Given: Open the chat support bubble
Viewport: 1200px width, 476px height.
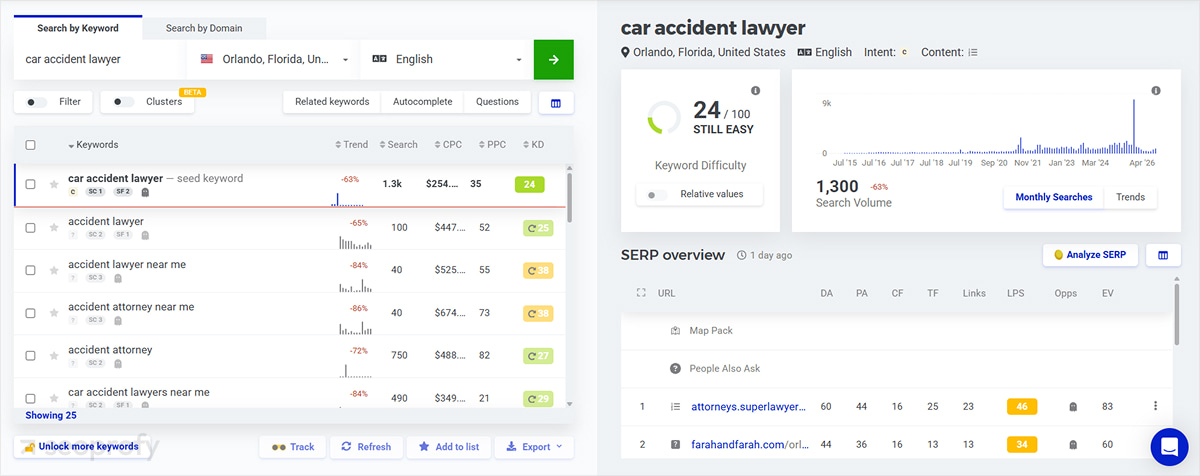Looking at the screenshot, I should [1168, 446].
